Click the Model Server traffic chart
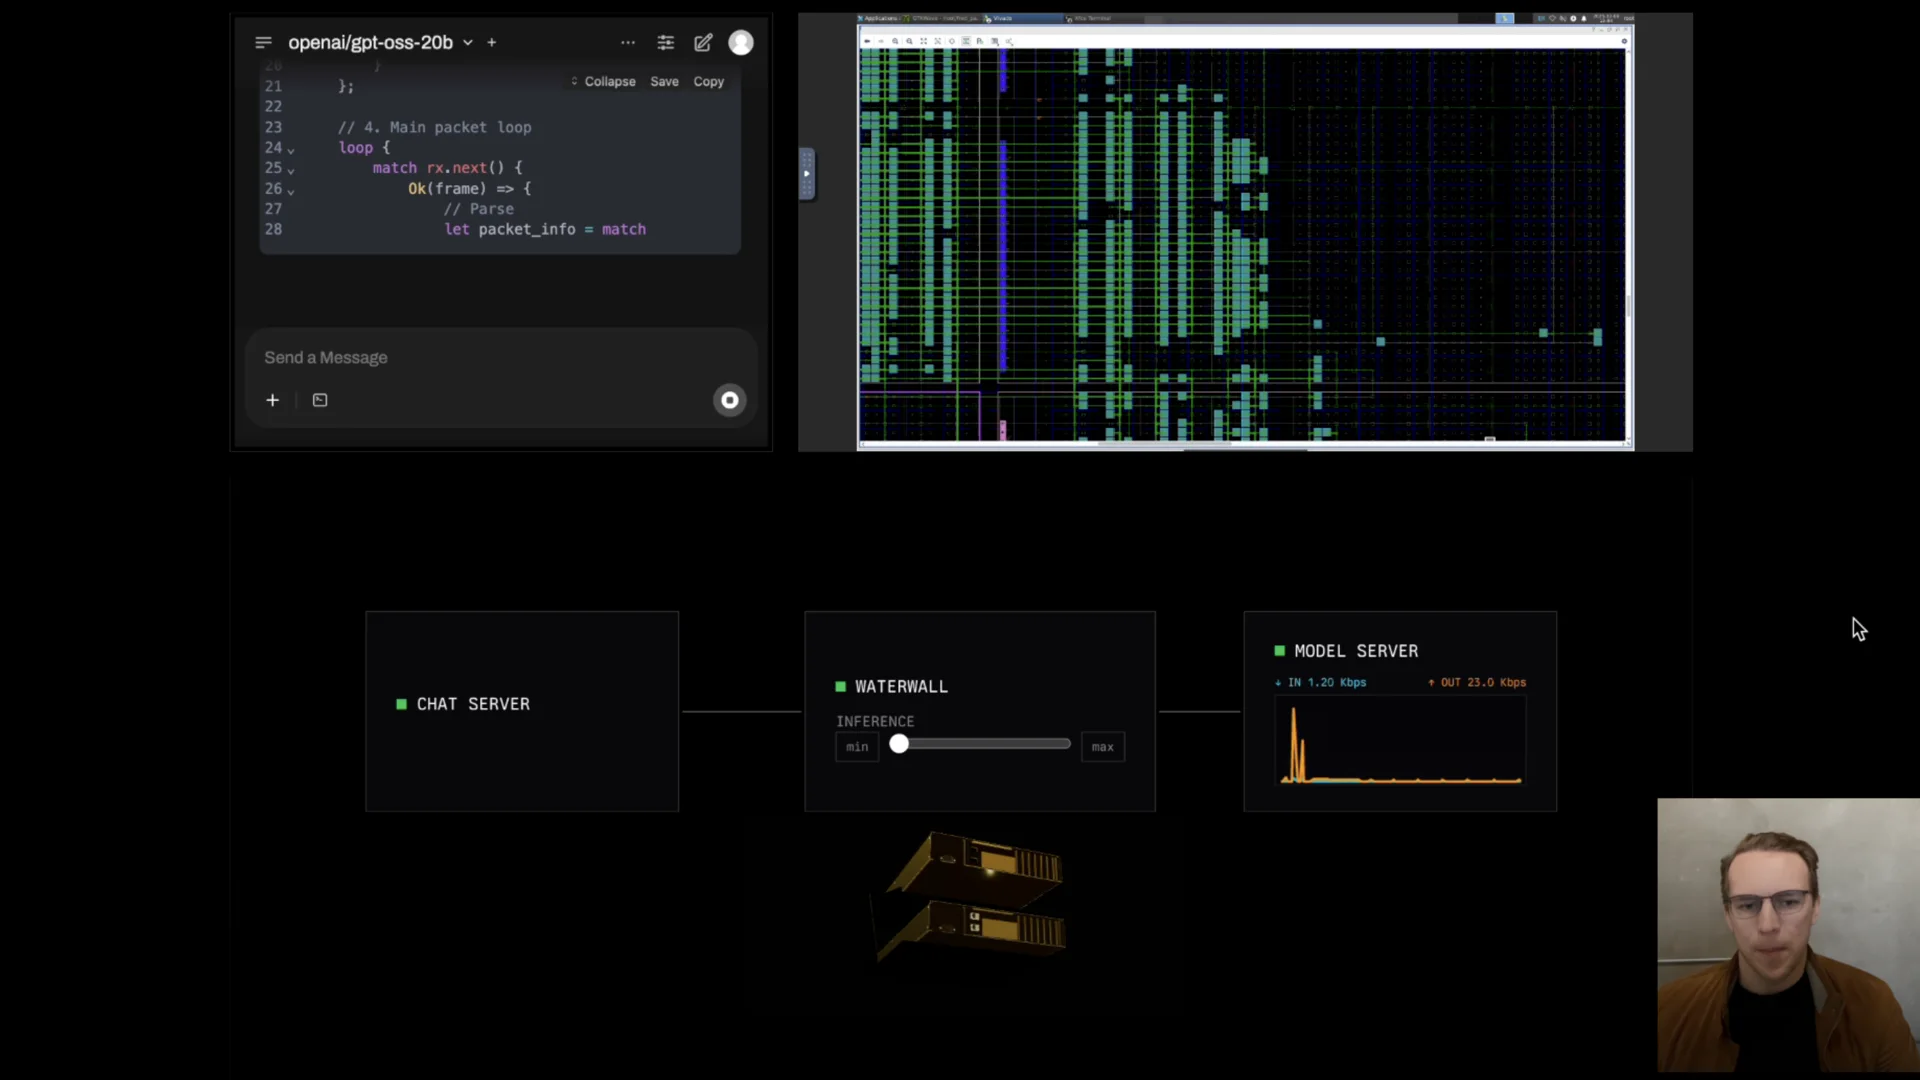Image resolution: width=1920 pixels, height=1080 pixels. pyautogui.click(x=1400, y=741)
